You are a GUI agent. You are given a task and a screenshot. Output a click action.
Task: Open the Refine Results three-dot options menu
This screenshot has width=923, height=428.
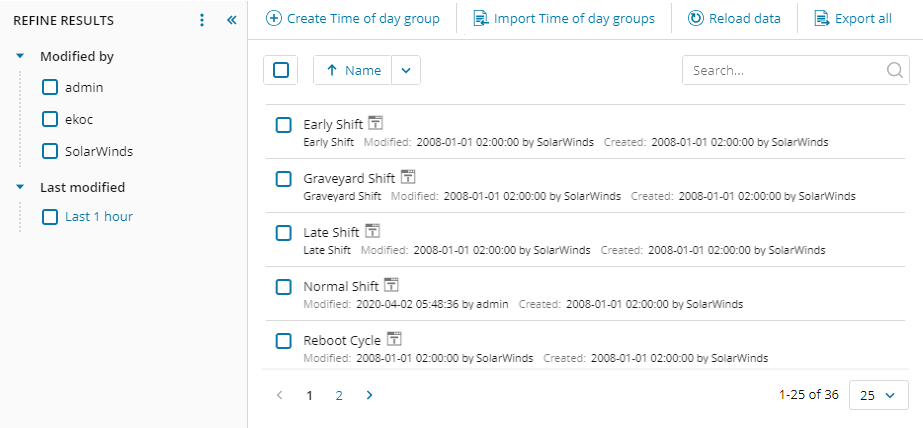[x=202, y=20]
